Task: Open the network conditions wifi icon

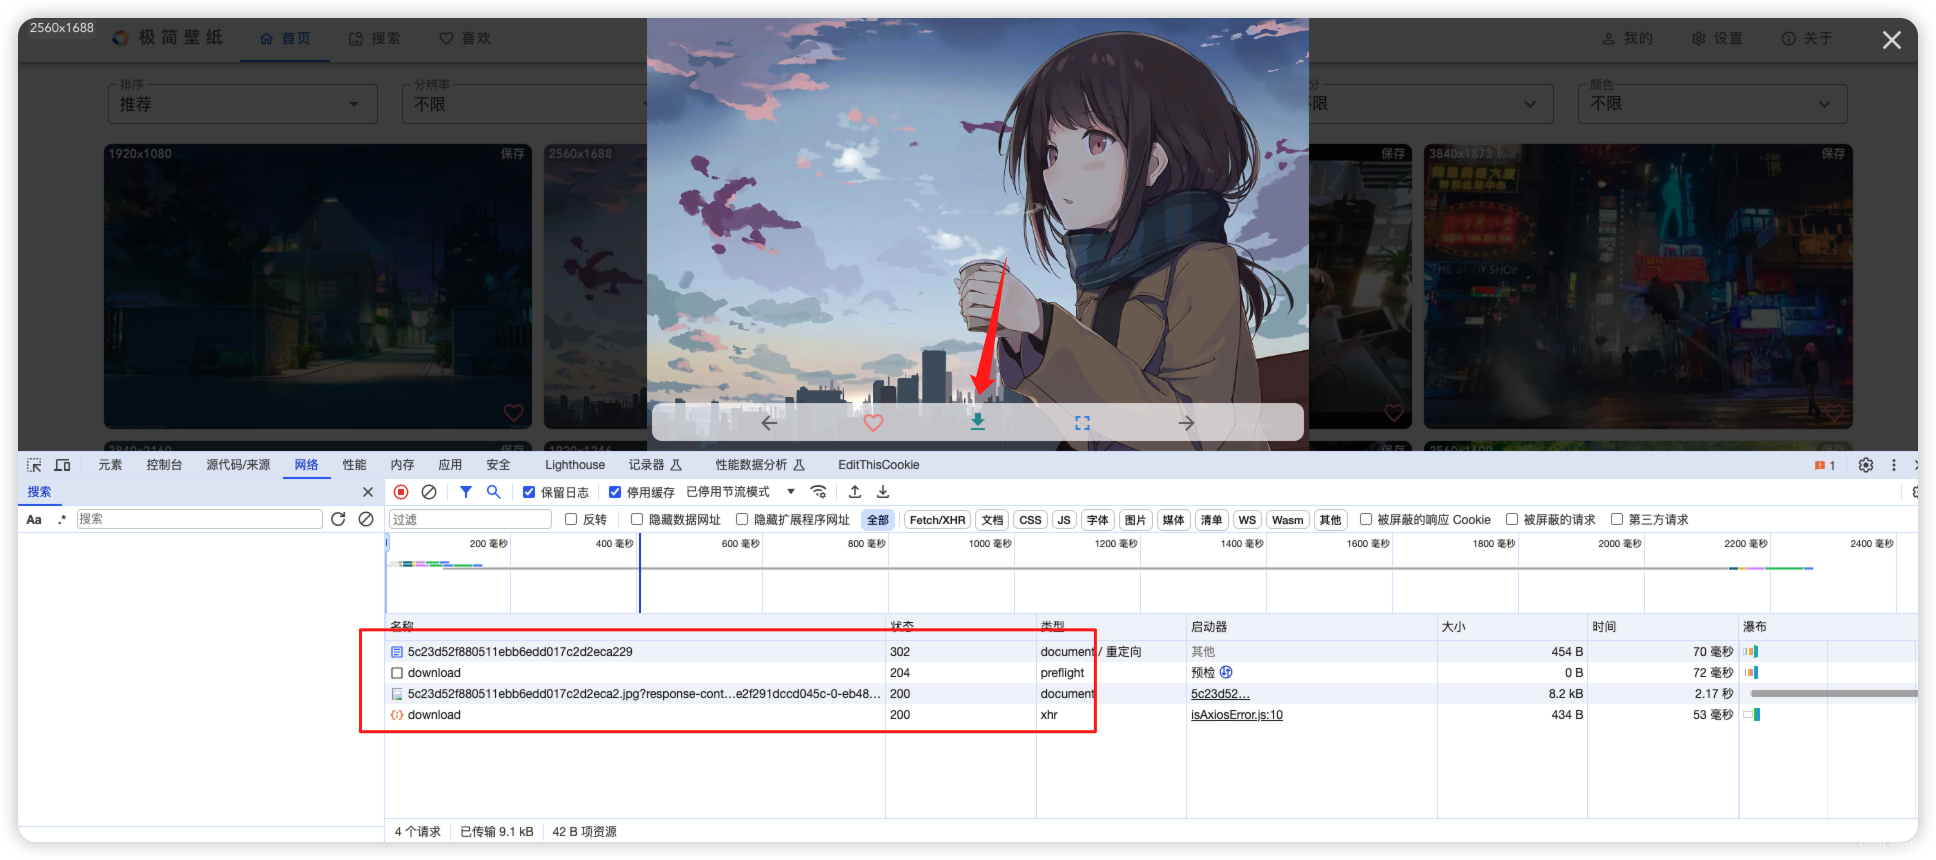Action: tap(818, 492)
